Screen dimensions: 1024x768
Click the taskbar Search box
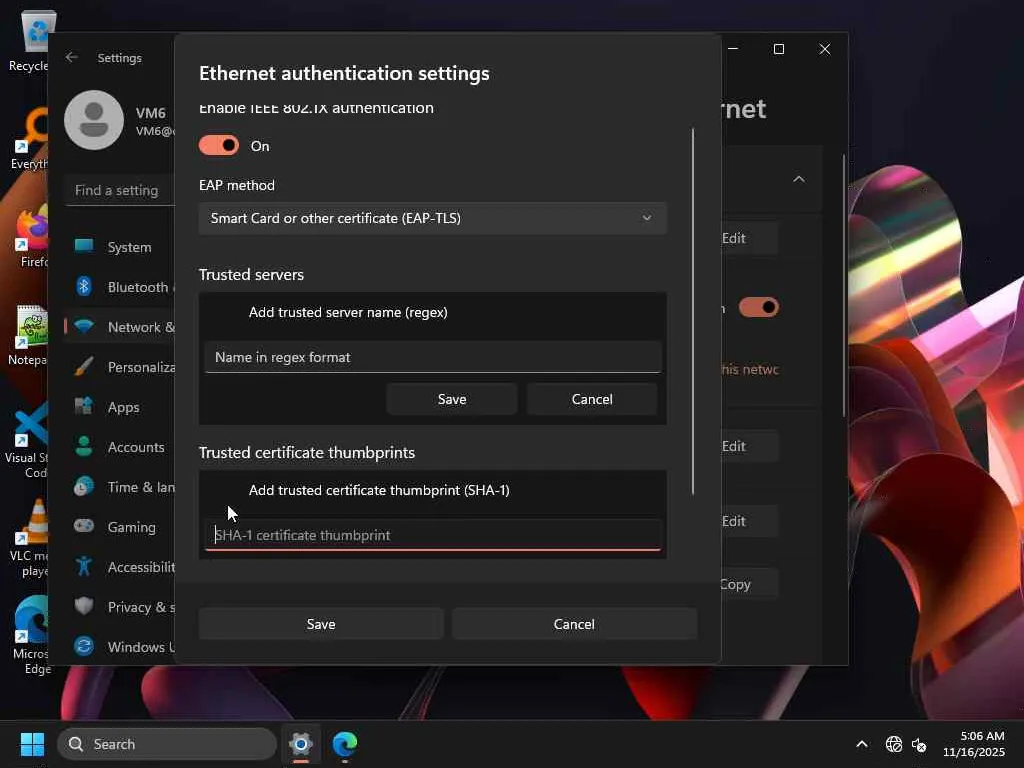(167, 744)
